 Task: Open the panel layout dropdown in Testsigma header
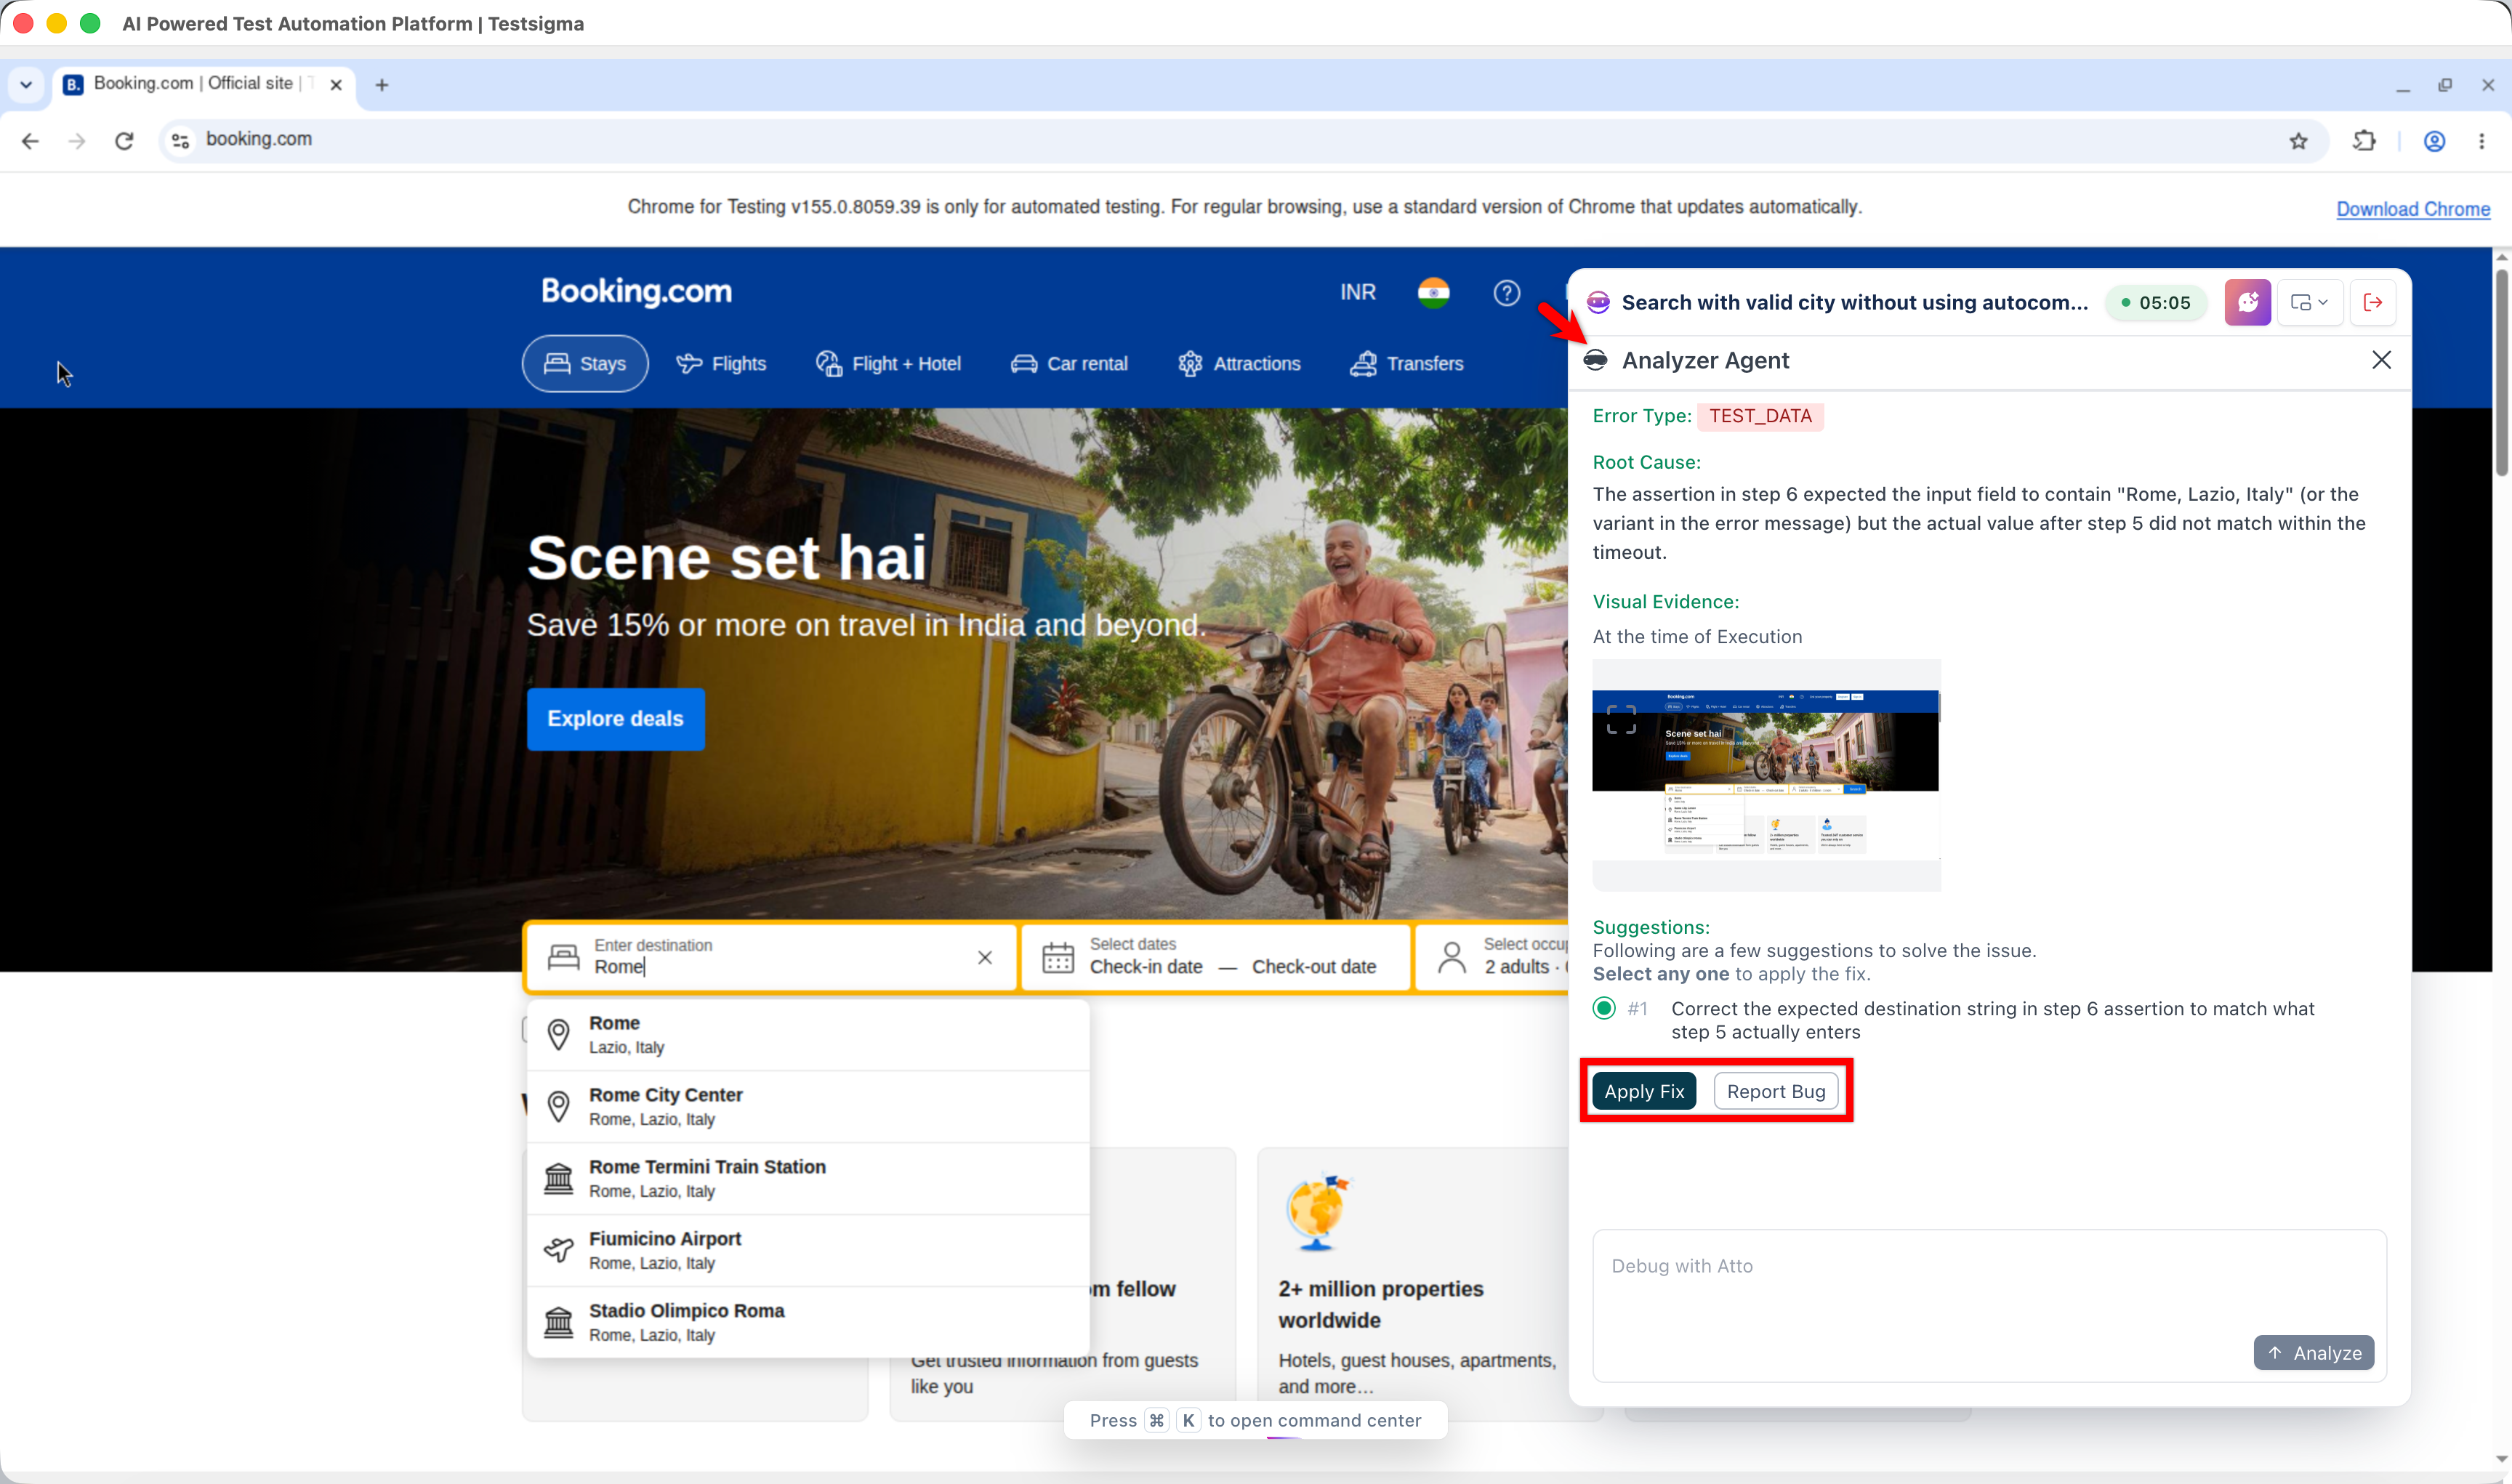click(x=2310, y=302)
